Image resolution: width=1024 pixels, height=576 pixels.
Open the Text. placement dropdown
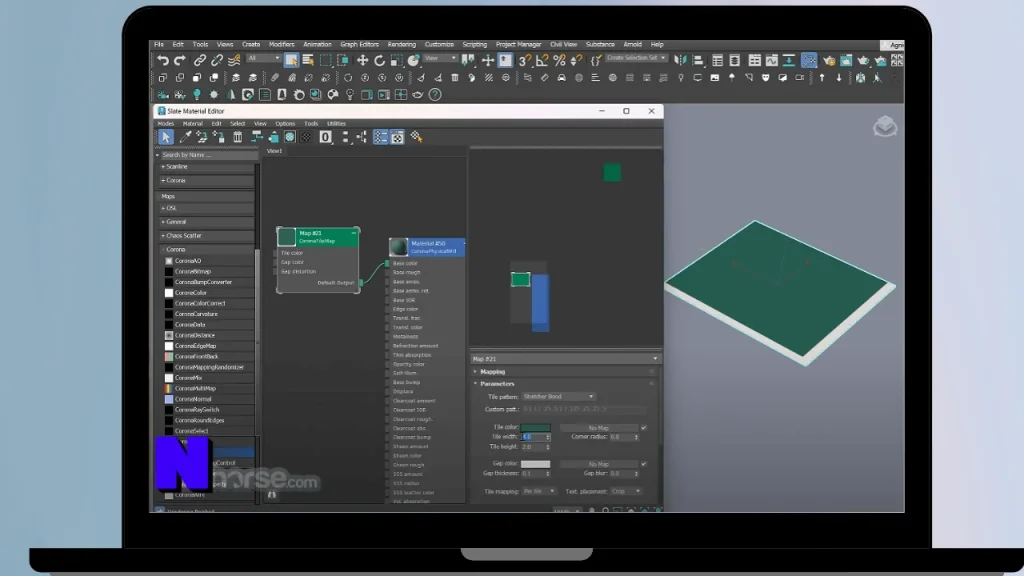pyautogui.click(x=626, y=491)
